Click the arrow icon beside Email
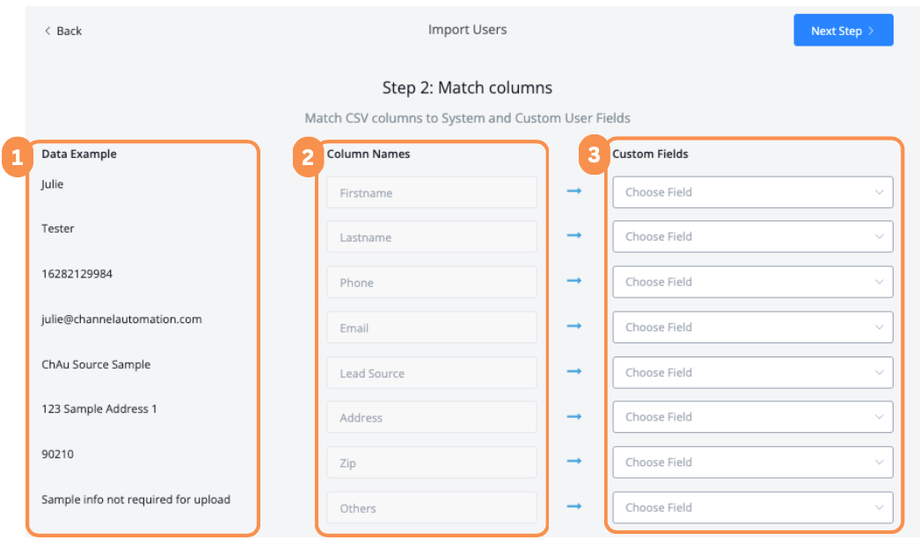Image resolution: width=920 pixels, height=540 pixels. (x=574, y=326)
